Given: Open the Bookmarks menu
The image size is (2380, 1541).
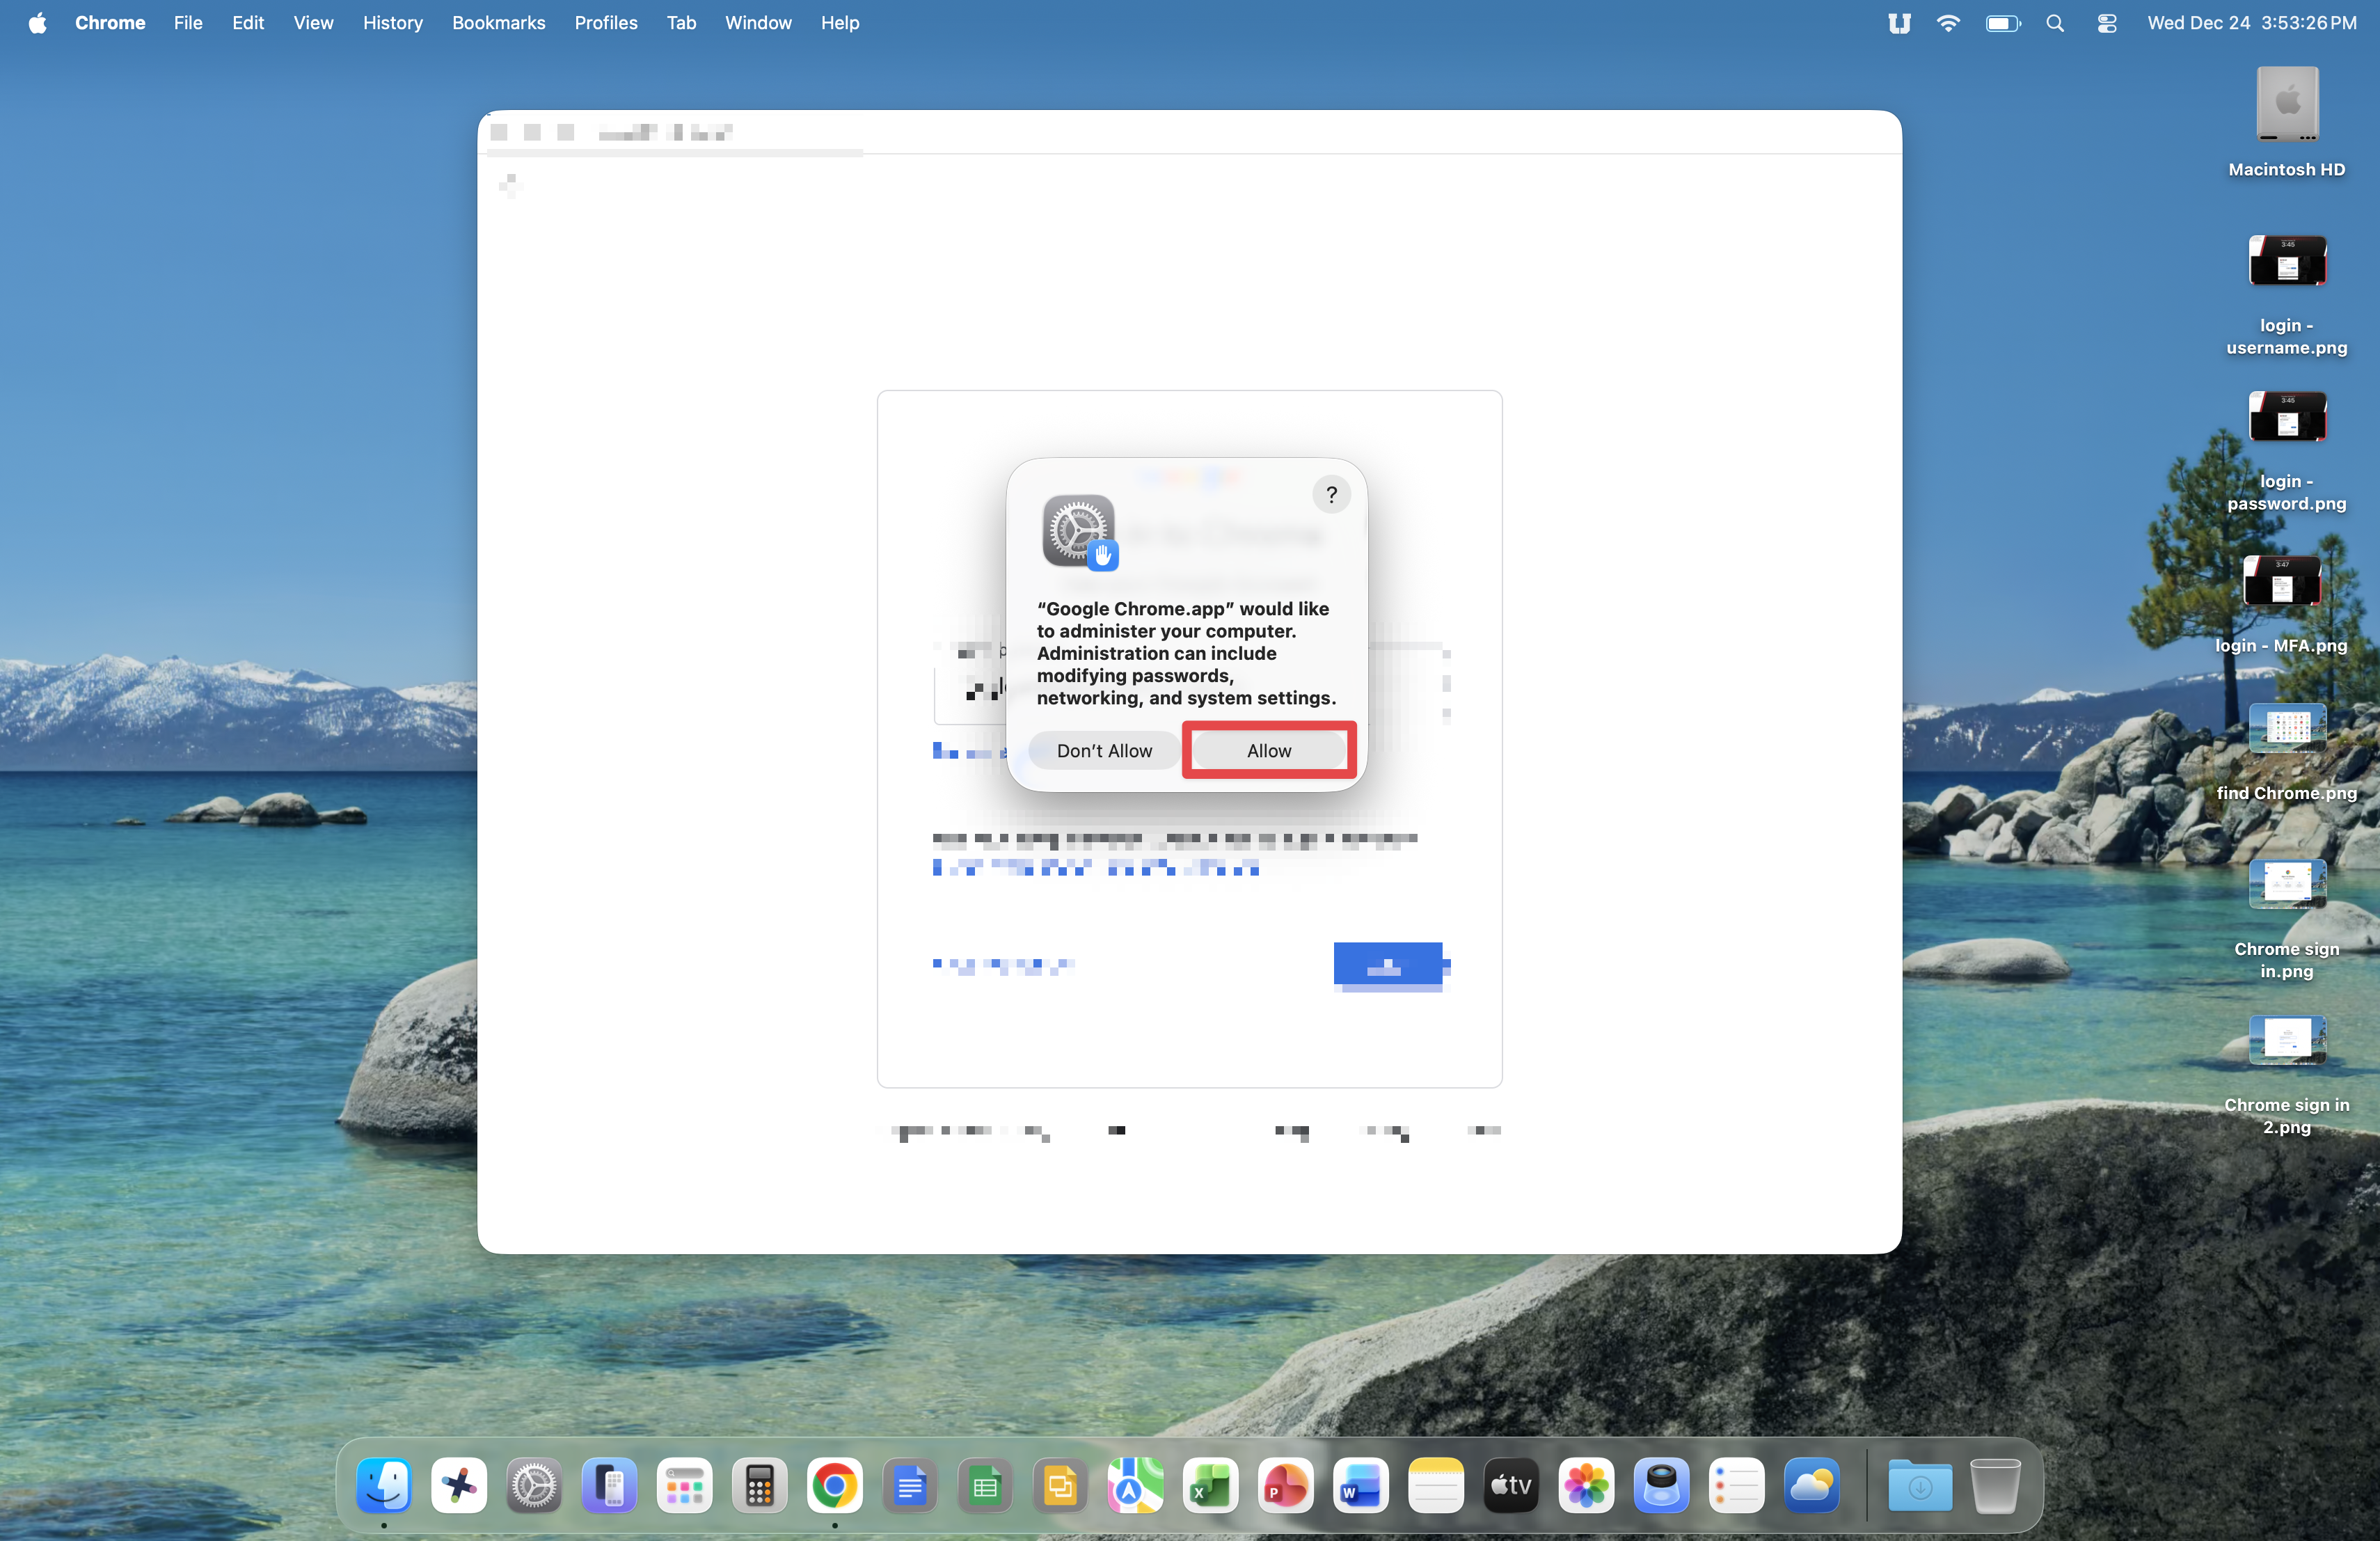Looking at the screenshot, I should pos(498,22).
